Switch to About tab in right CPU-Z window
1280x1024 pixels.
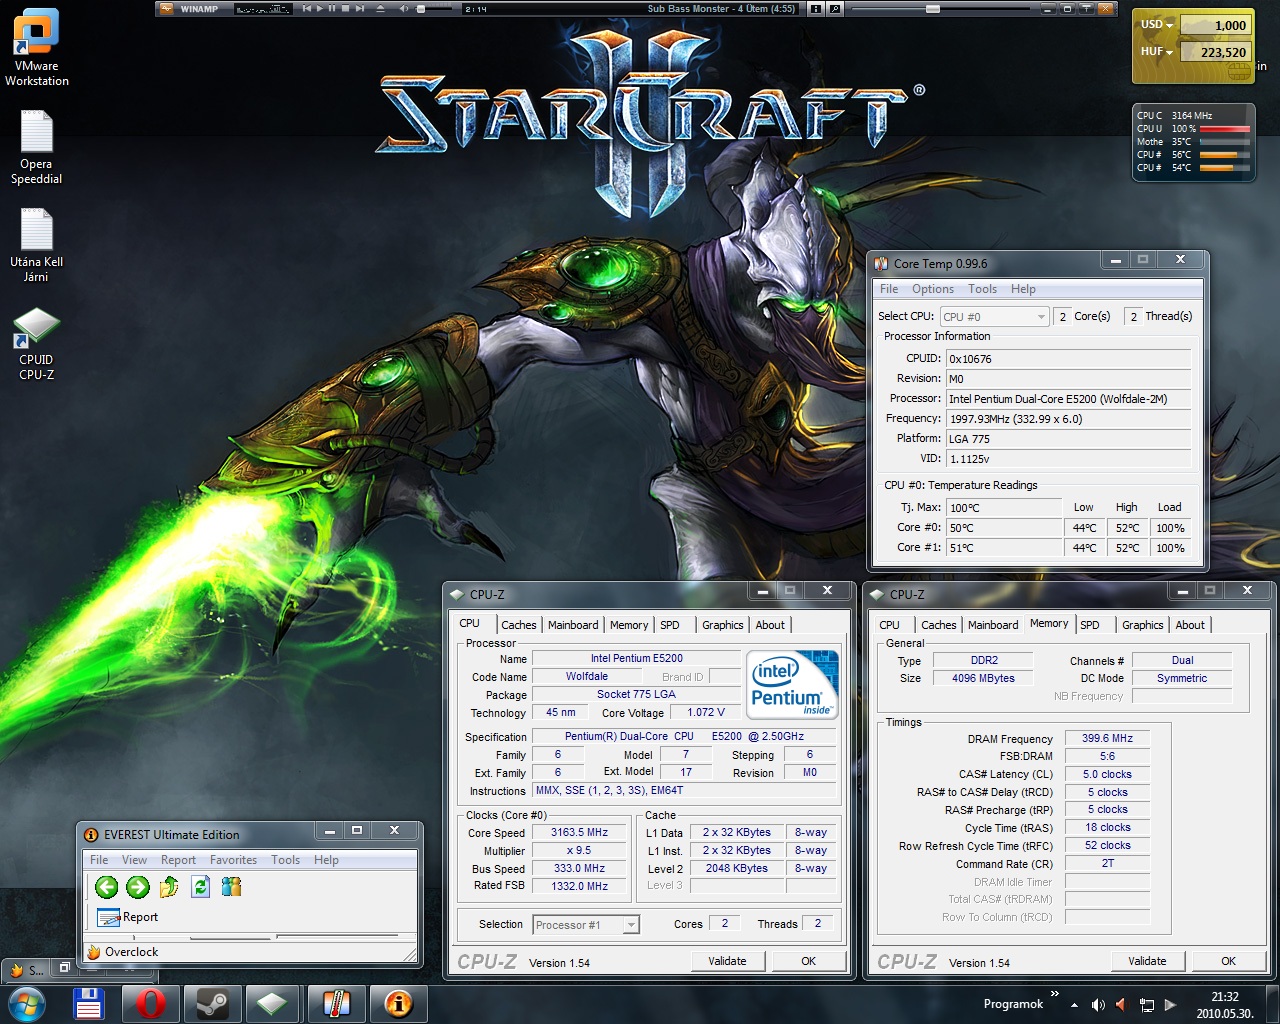(1190, 625)
